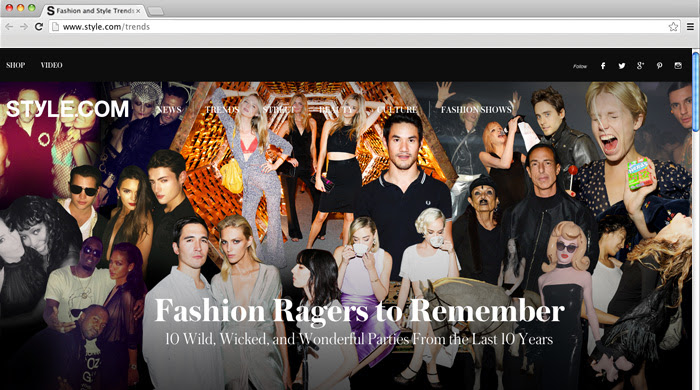Image resolution: width=700 pixels, height=390 pixels.
Task: Click the Follow label text
Action: click(580, 66)
